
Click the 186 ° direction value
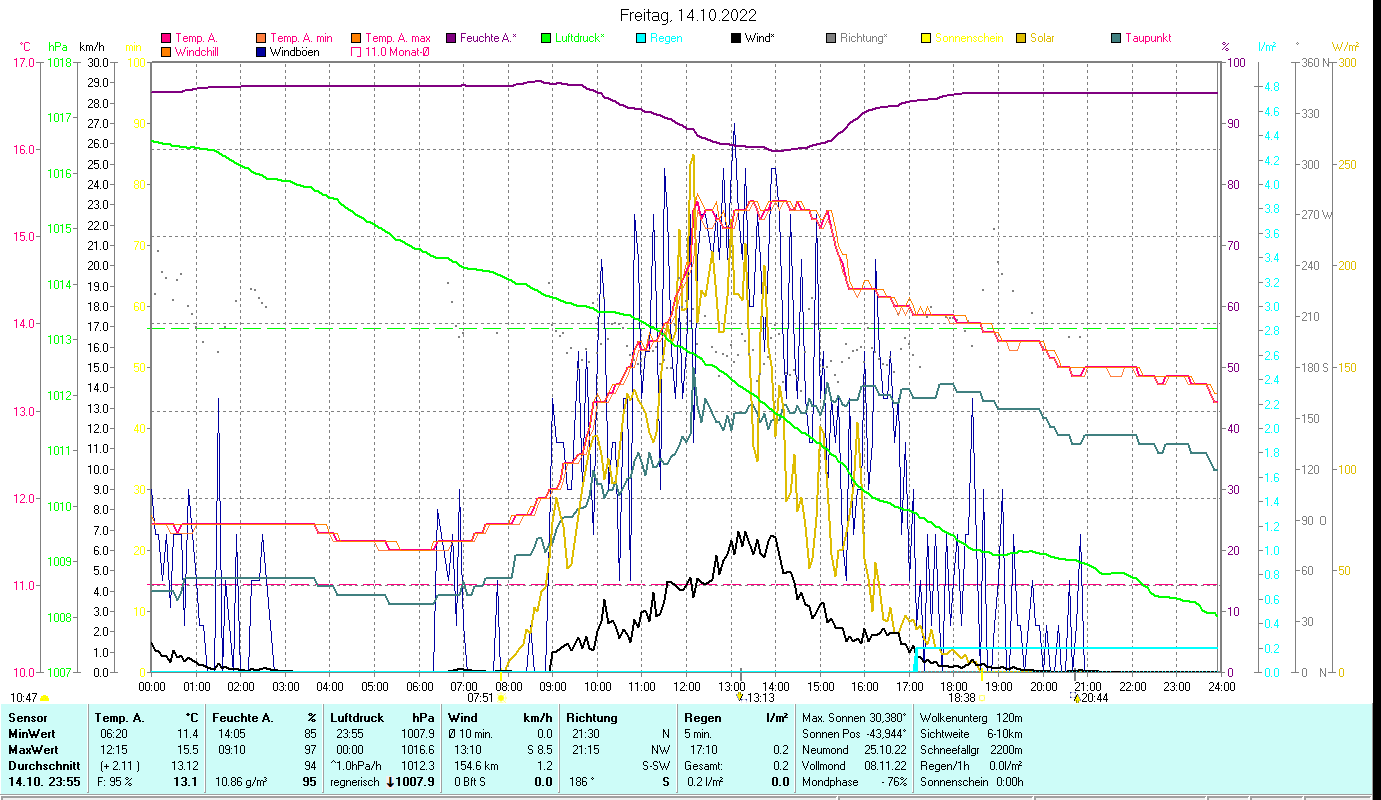coord(581,782)
